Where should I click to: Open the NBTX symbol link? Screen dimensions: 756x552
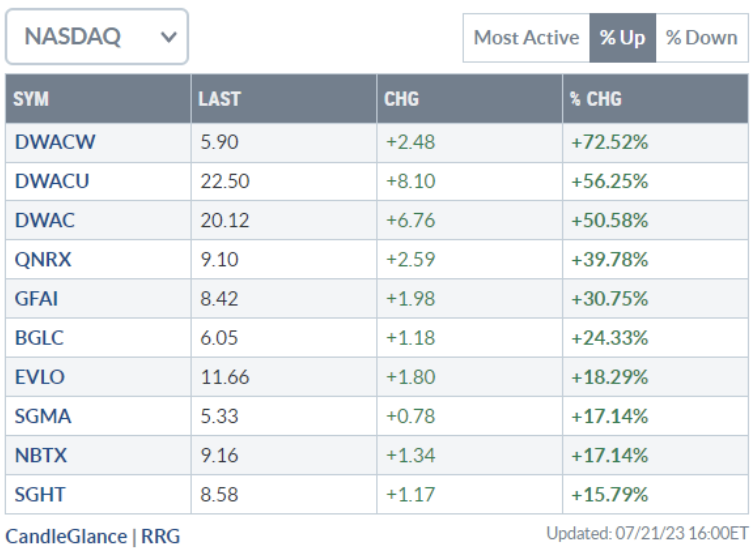point(42,455)
